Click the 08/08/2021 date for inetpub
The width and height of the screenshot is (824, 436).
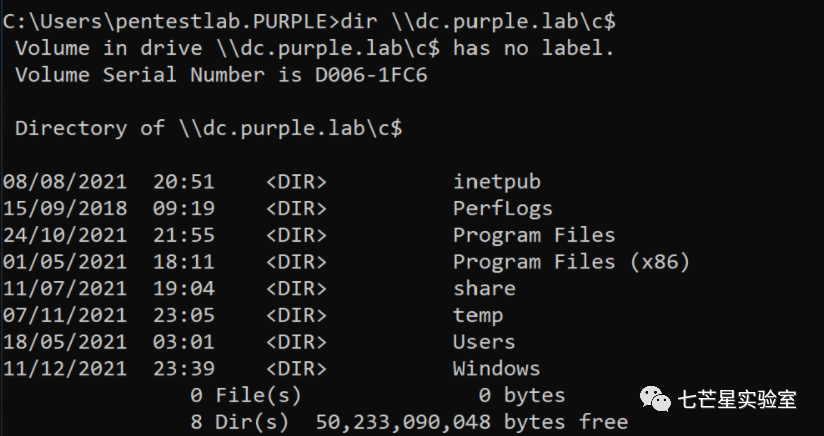click(x=65, y=182)
